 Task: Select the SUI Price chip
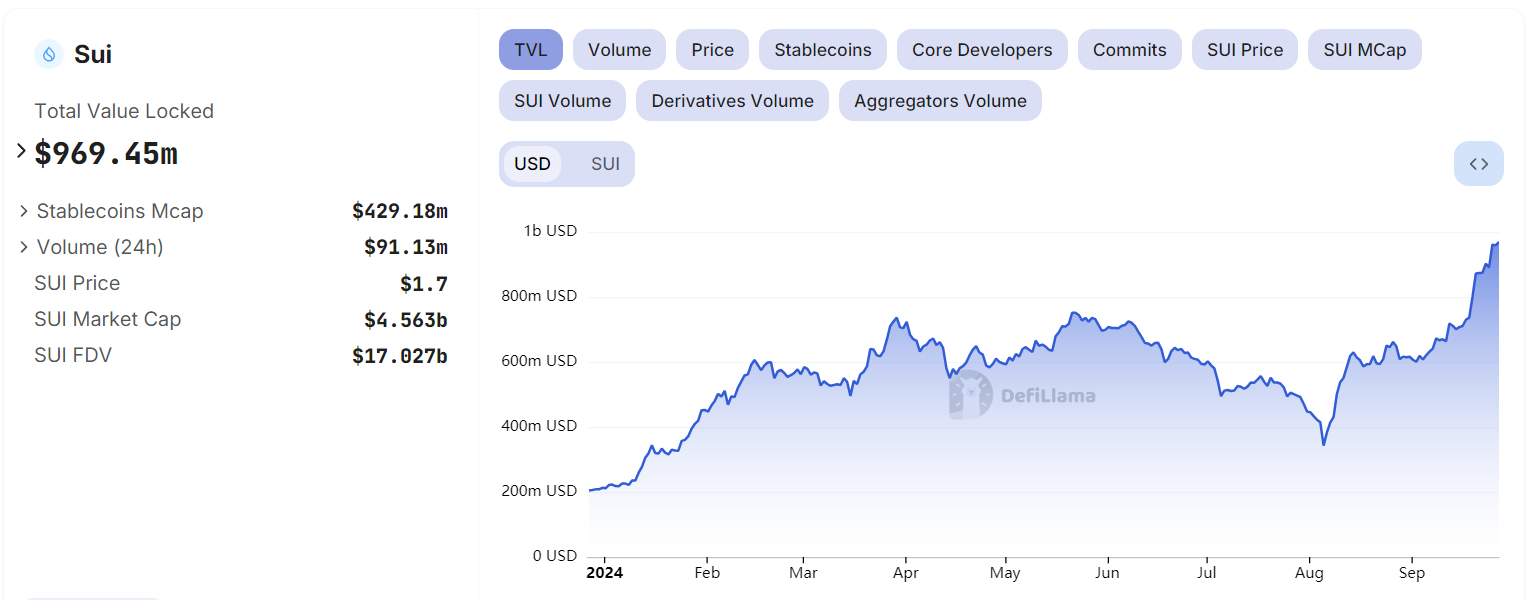1244,50
